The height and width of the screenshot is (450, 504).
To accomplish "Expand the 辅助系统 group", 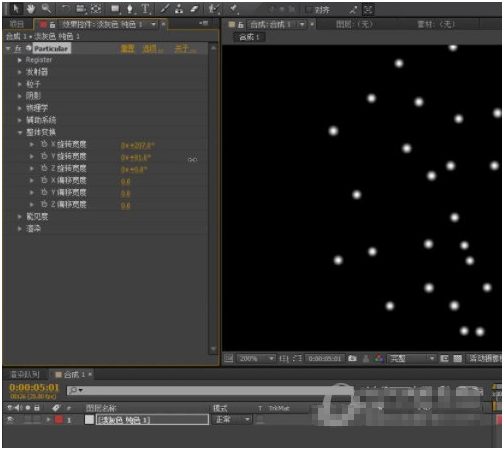I will pyautogui.click(x=20, y=120).
